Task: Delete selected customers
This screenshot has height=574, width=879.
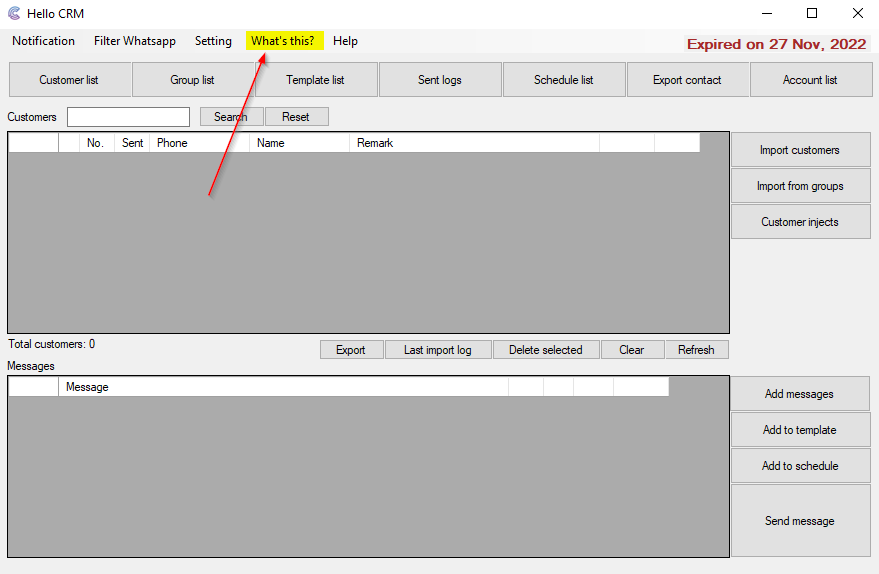Action: 545,350
